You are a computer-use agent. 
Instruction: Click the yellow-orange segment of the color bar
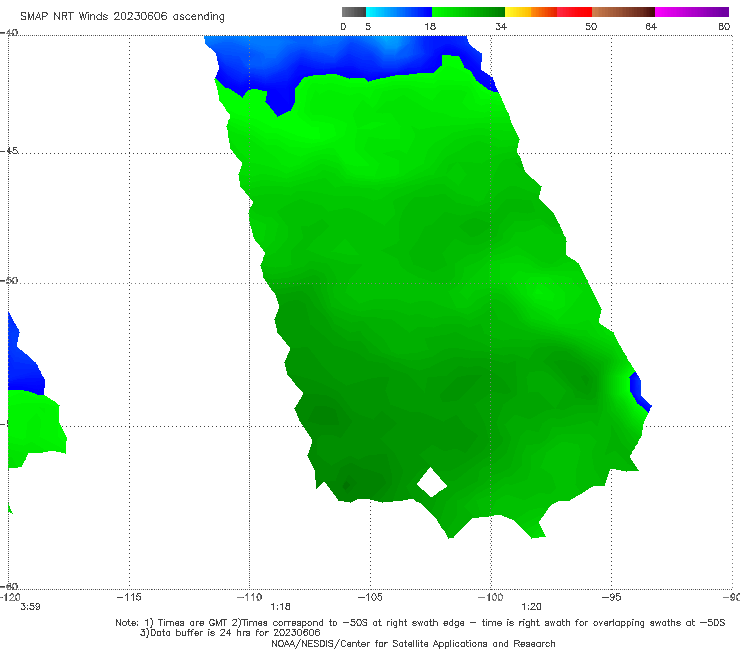pos(530,12)
